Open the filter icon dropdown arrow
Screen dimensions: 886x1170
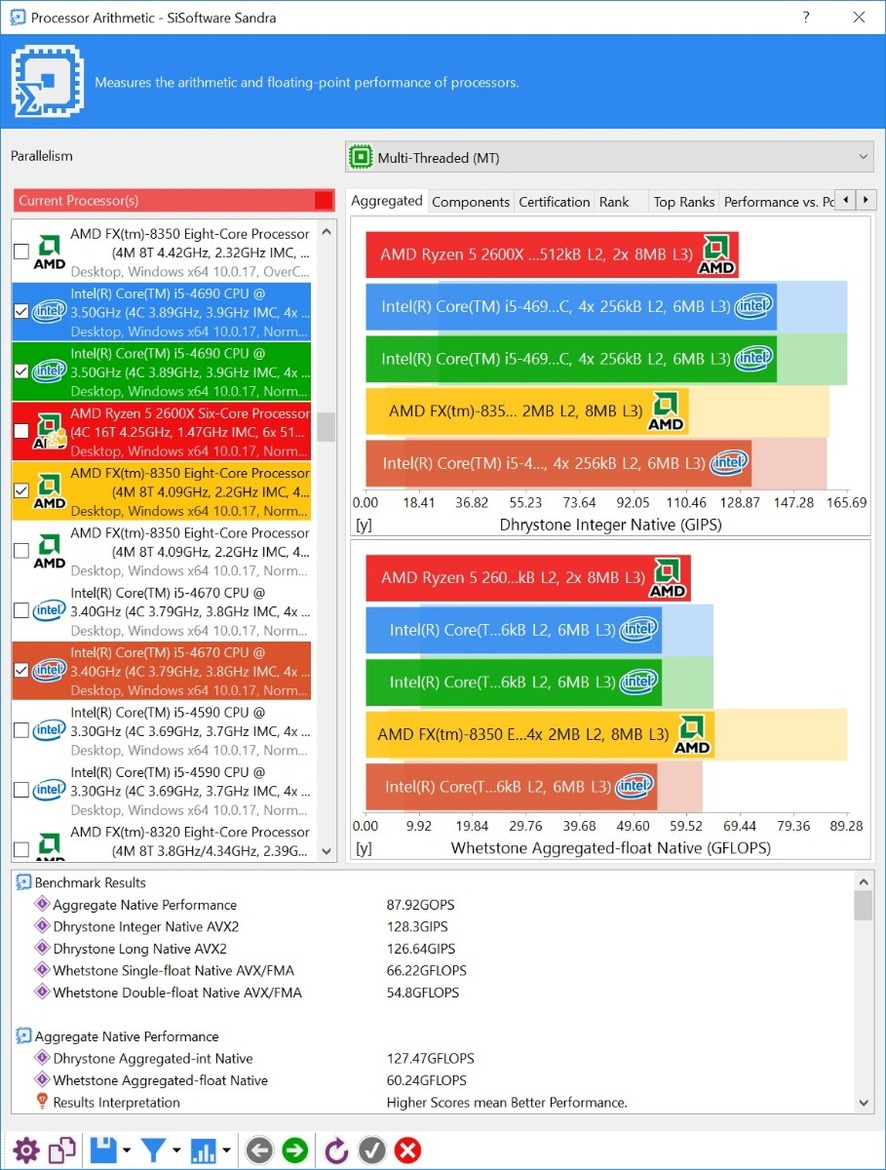click(176, 1150)
